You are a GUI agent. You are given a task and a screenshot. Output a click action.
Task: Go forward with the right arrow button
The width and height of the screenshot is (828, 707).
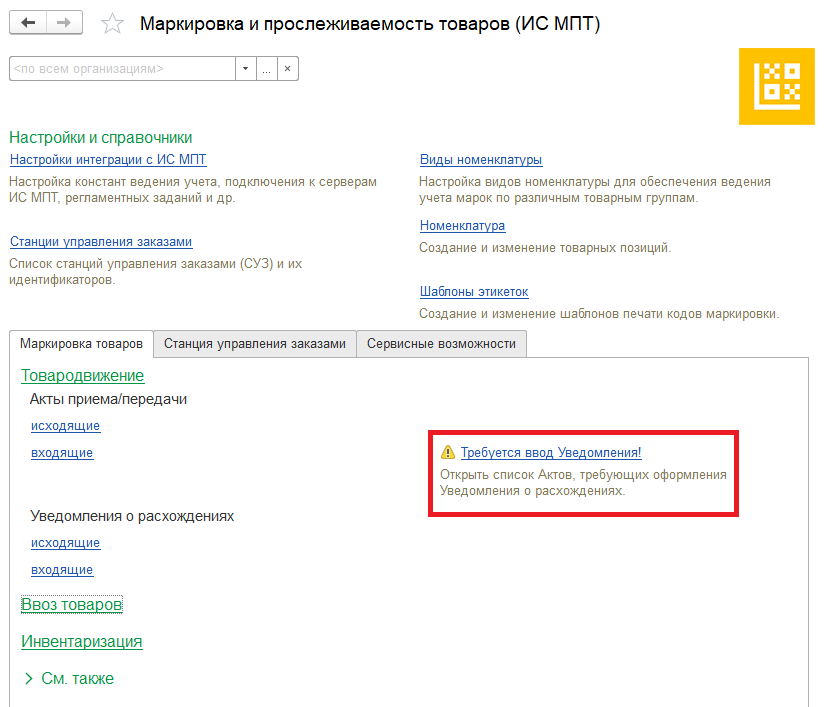coord(64,23)
